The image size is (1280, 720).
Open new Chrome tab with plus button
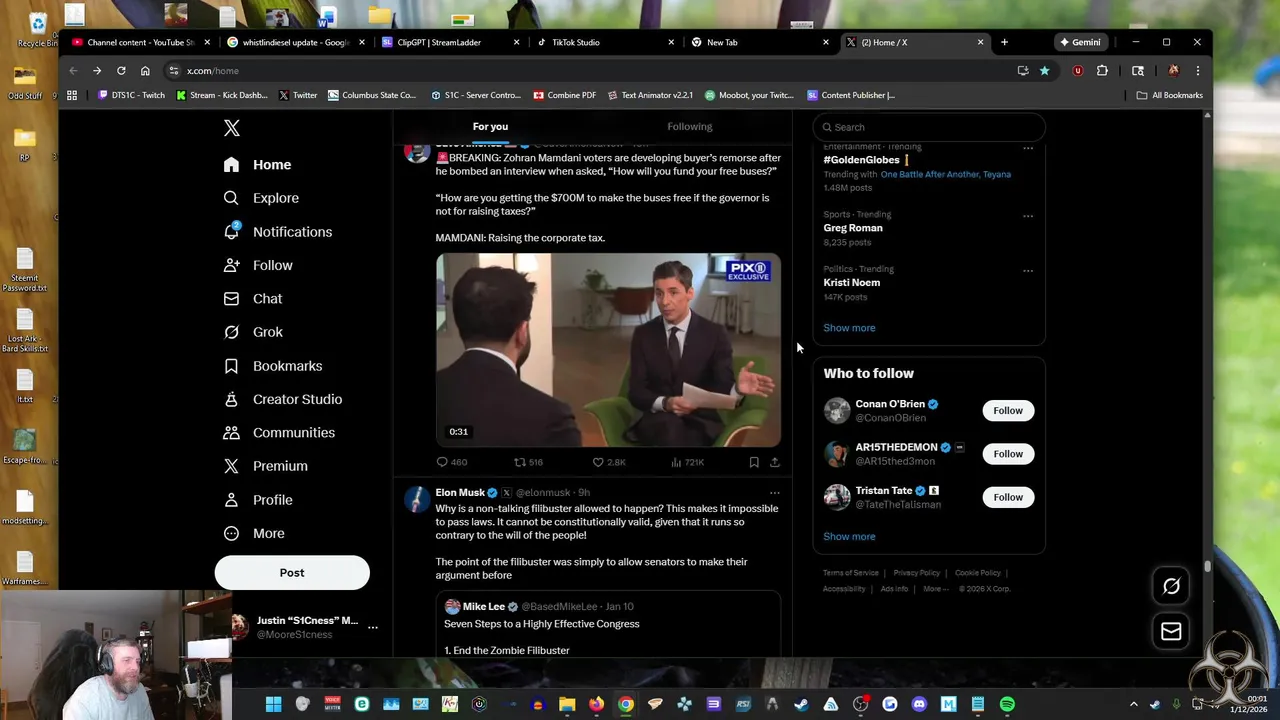coord(1004,42)
